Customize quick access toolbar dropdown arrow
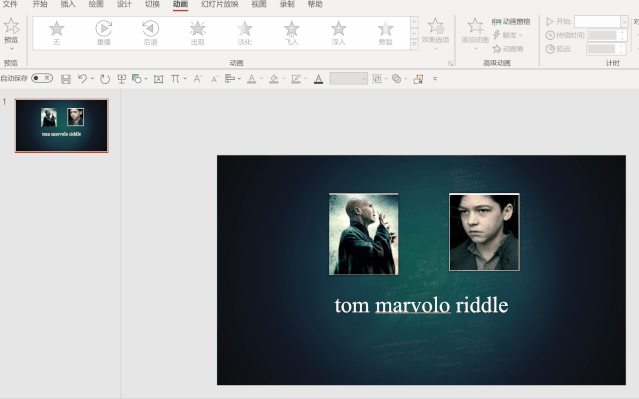The width and height of the screenshot is (639, 399). [435, 79]
